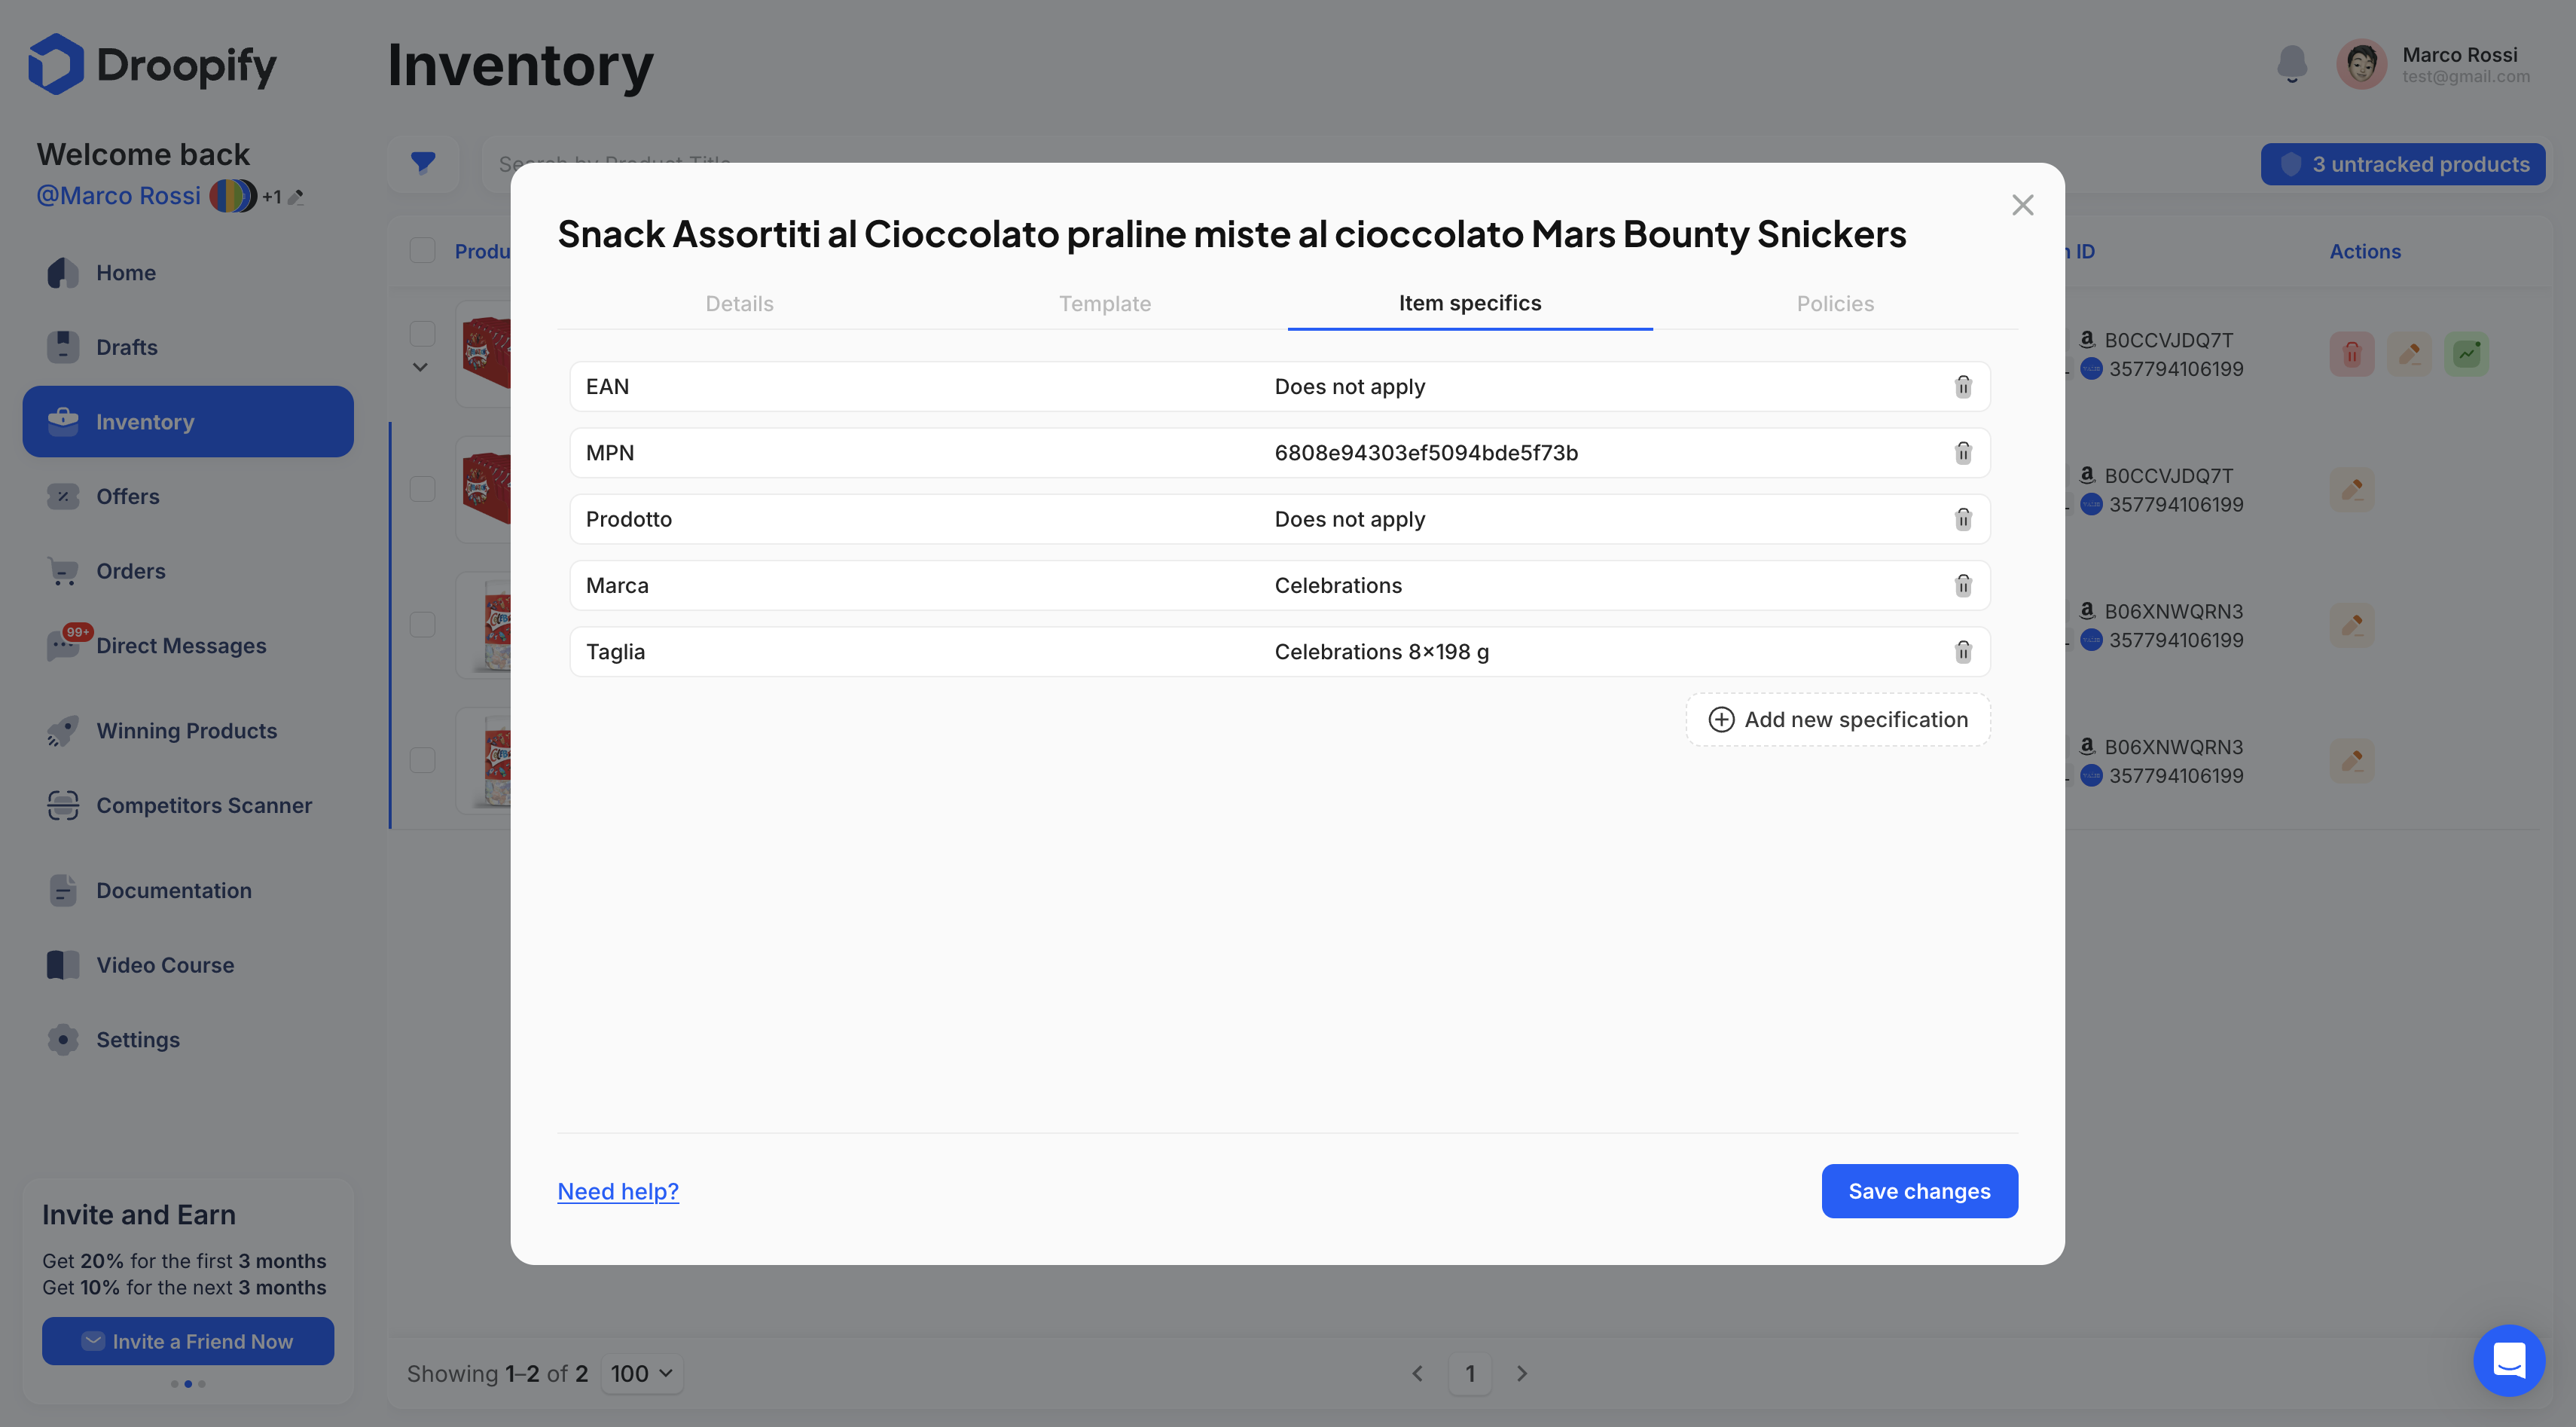Check the second product's selection box
The height and width of the screenshot is (1427, 2576).
tap(422, 489)
